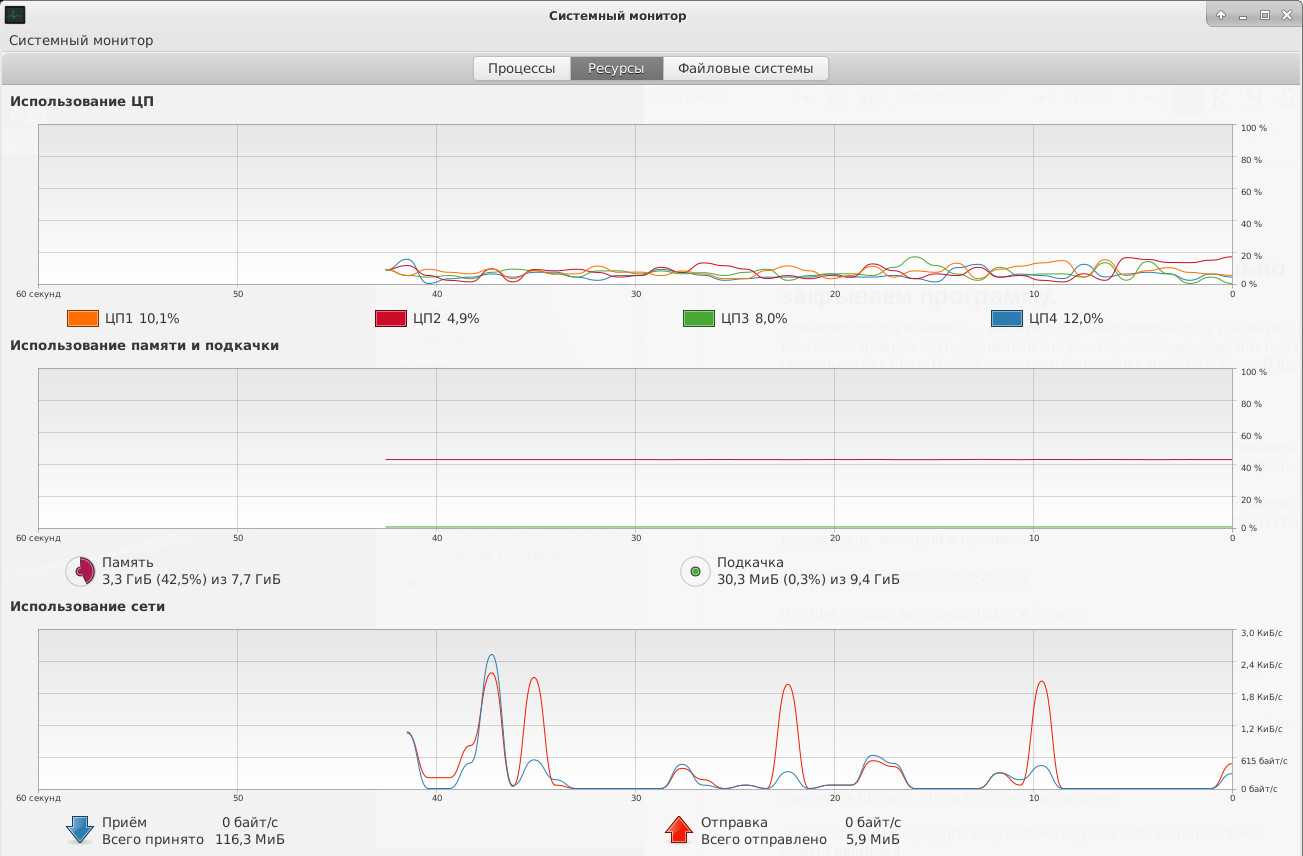Open the «Файловые системы» tab

745,69
